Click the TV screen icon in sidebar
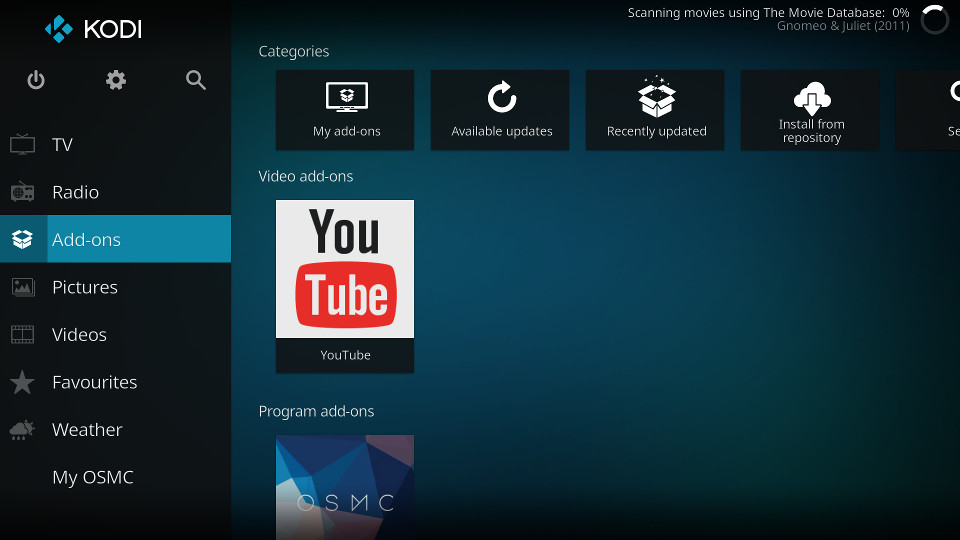Viewport: 960px width, 540px height. coord(23,144)
